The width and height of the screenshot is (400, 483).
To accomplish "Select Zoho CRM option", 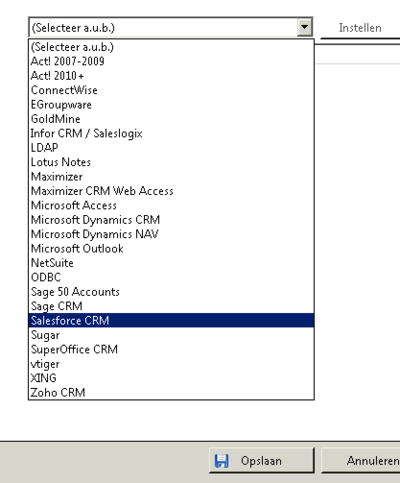I will 171,392.
